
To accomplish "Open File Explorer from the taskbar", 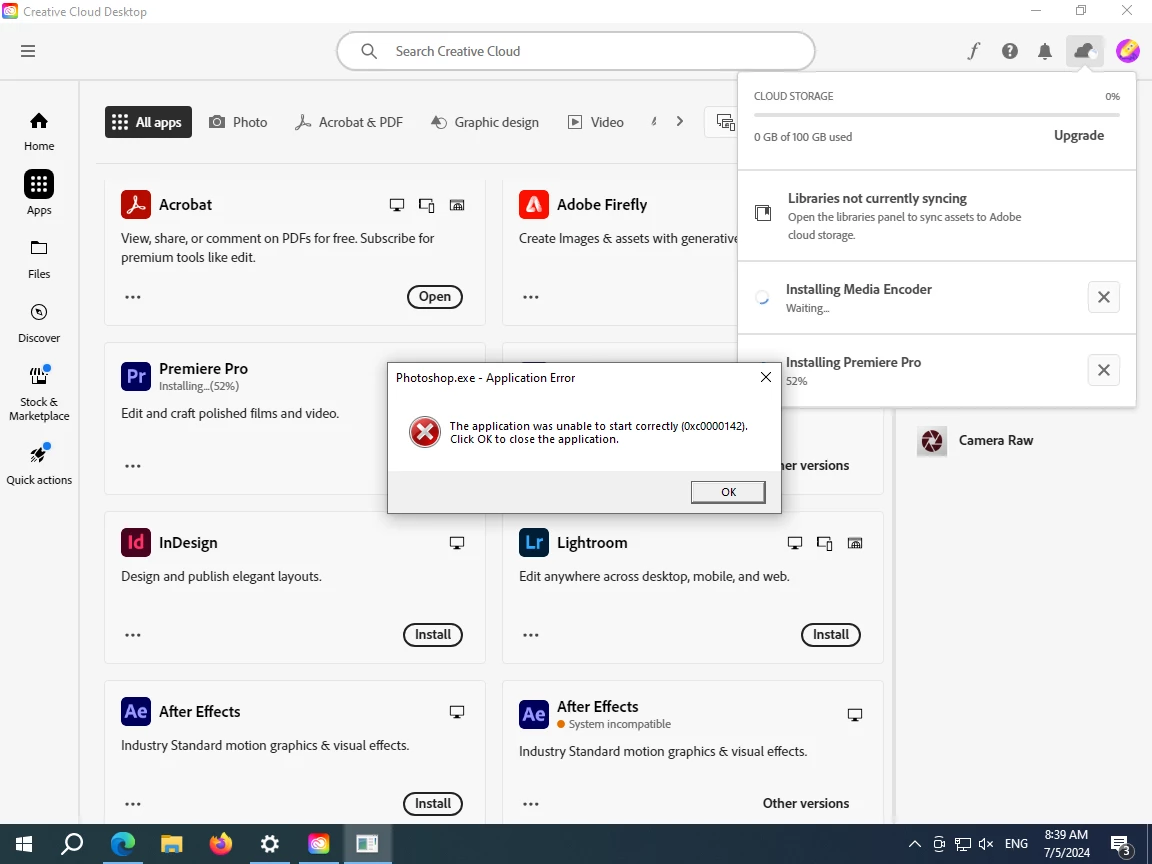I will 171,844.
